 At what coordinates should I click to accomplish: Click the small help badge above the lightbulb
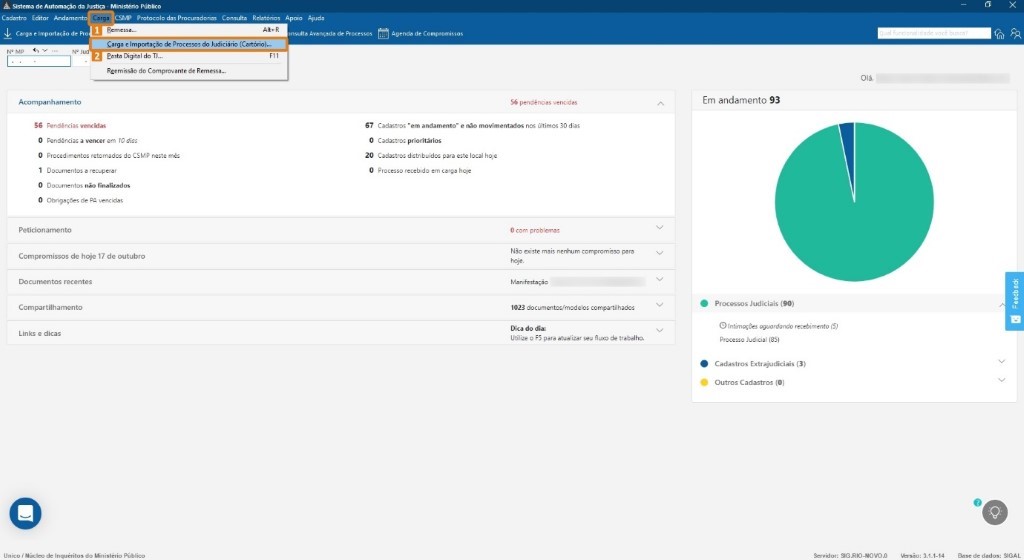pyautogui.click(x=978, y=502)
